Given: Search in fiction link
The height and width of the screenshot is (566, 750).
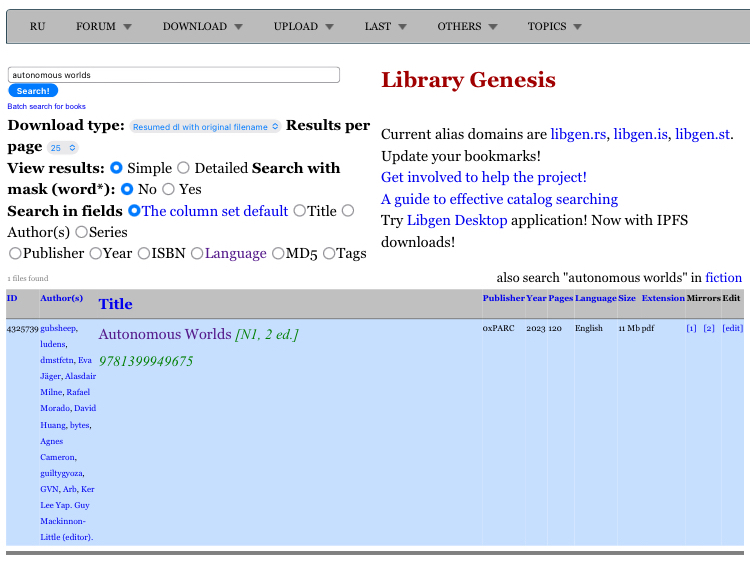Looking at the screenshot, I should pyautogui.click(x=723, y=277).
